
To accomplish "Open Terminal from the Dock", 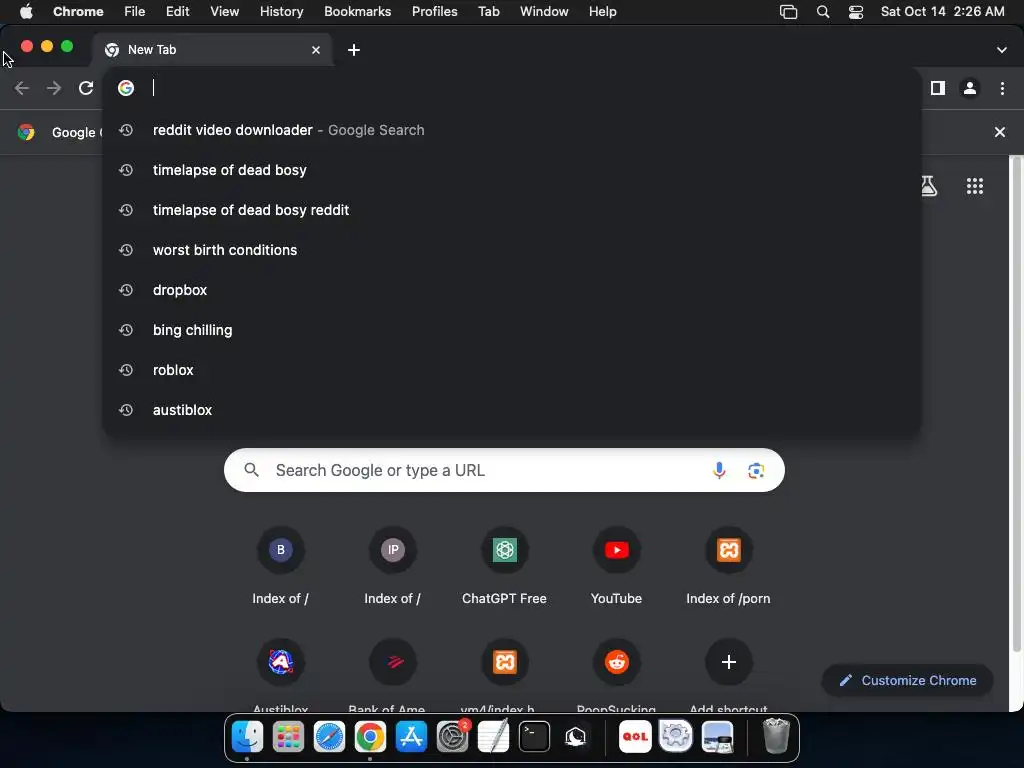I will point(534,737).
